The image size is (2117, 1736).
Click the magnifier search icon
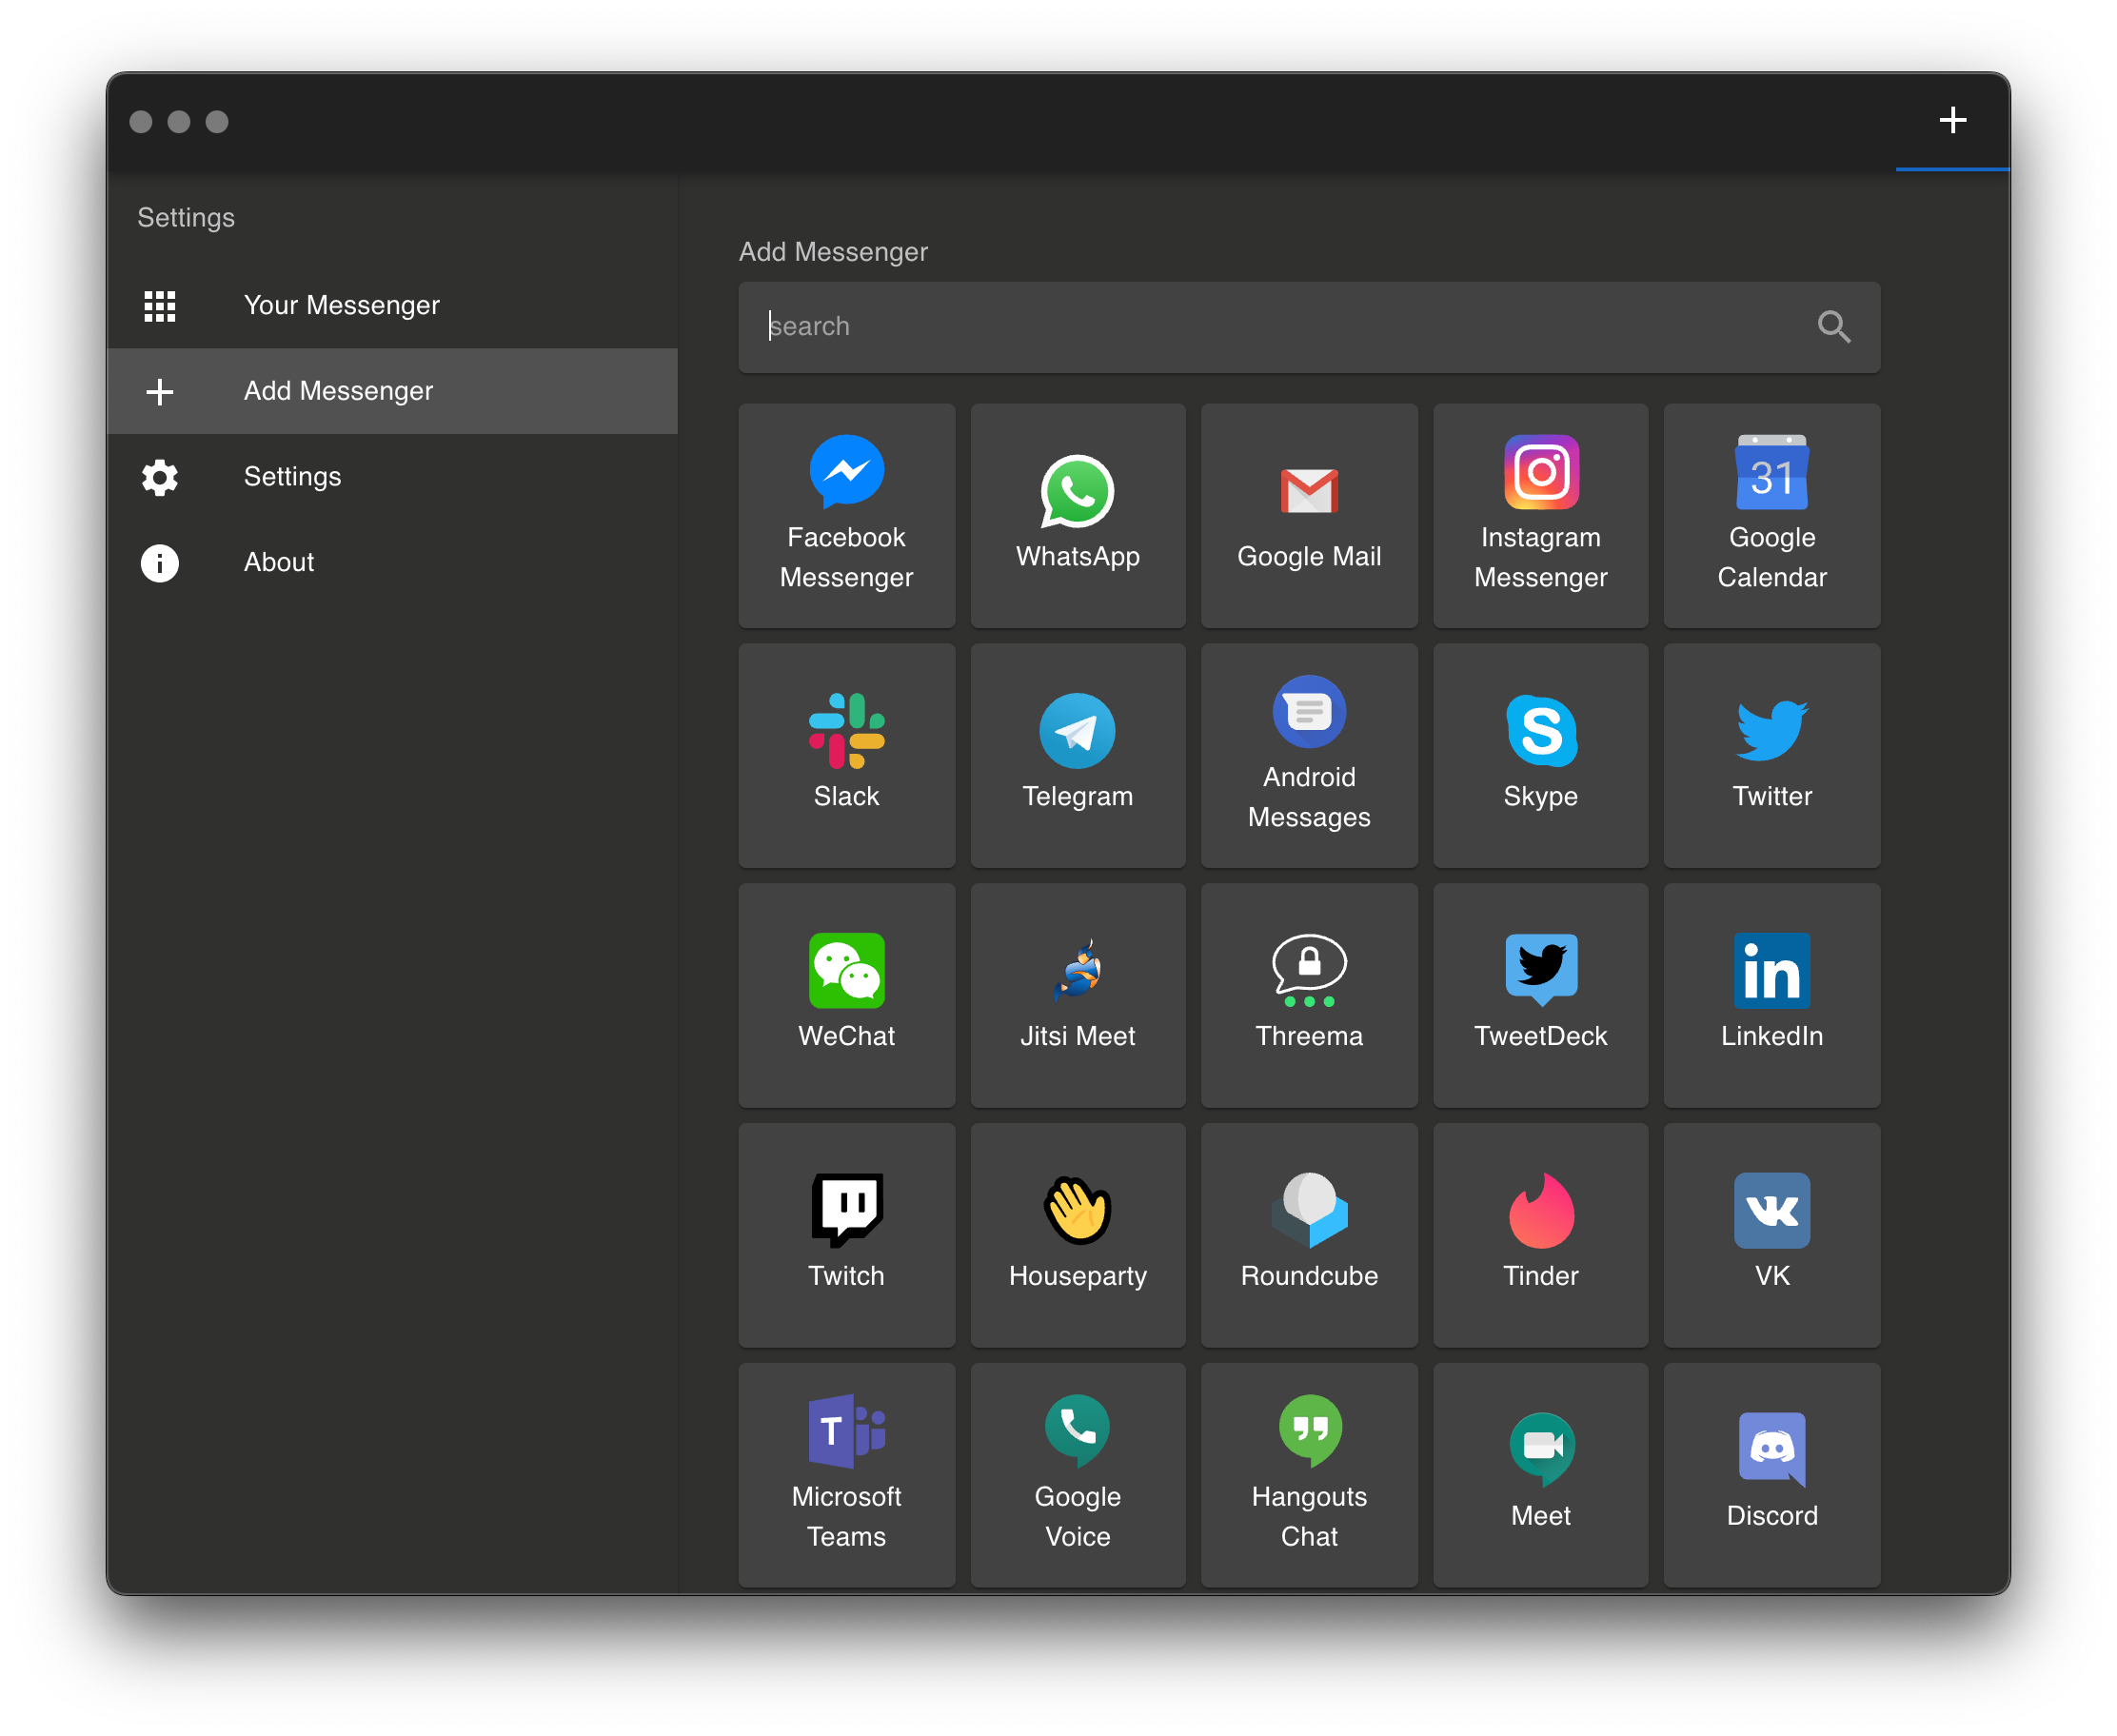[1833, 327]
